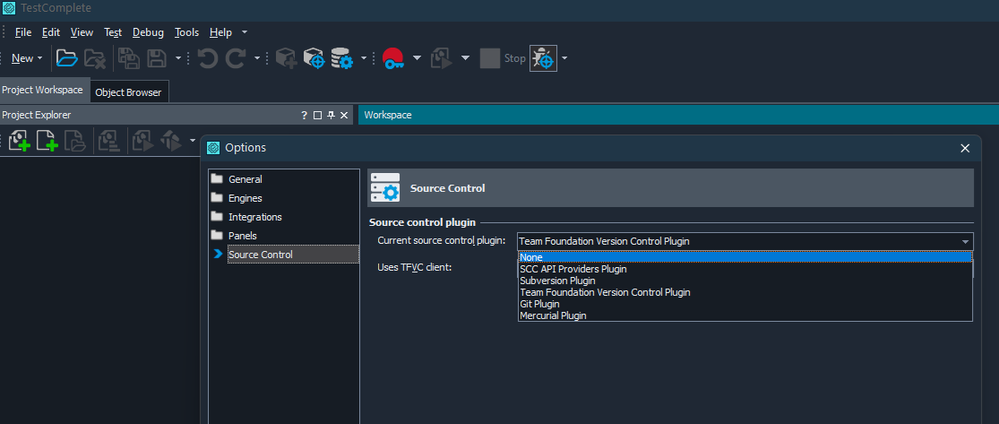999x424 pixels.
Task: Click the Open folder toolbar icon
Action: (66, 58)
